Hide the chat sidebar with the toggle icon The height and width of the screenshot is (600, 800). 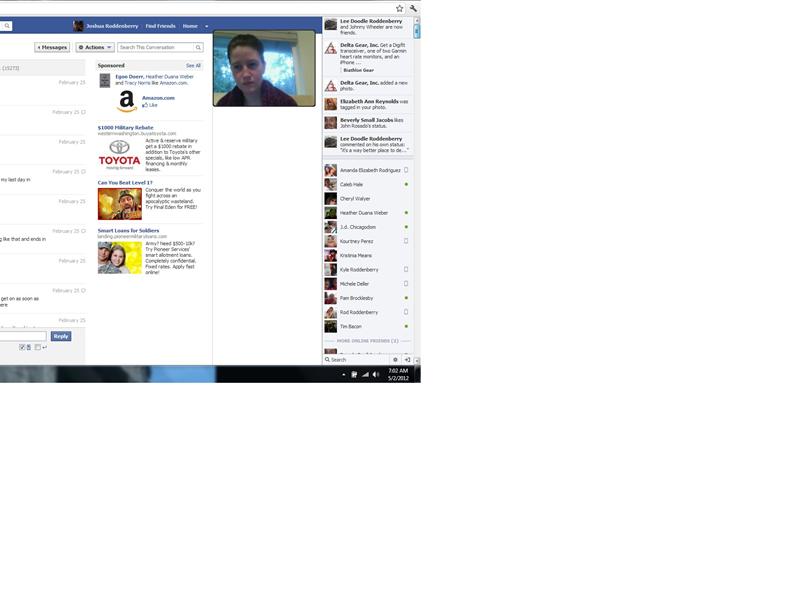[405, 358]
